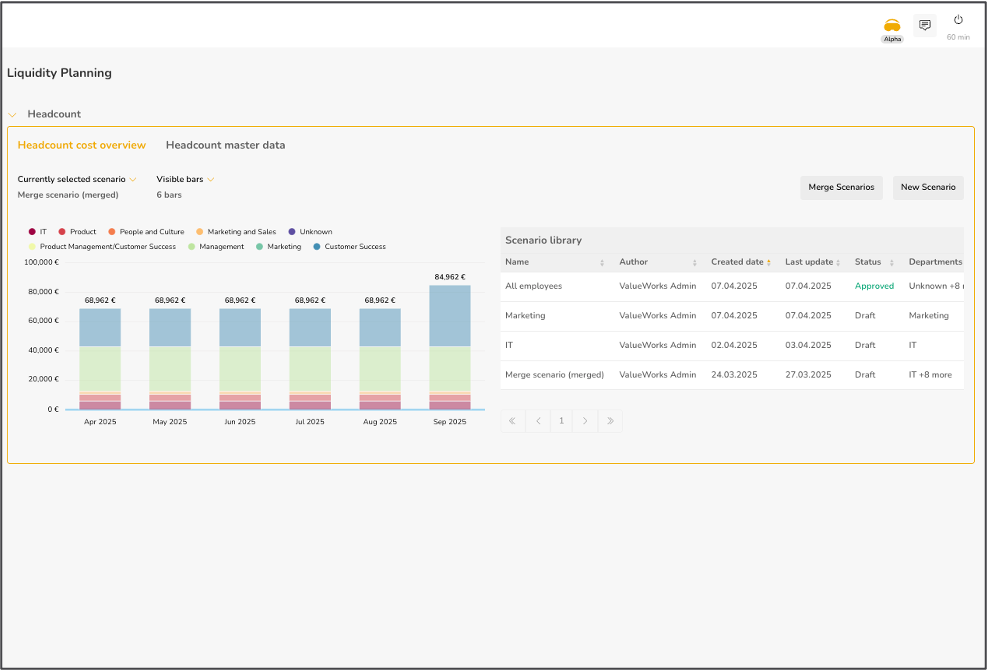Select the All employees scenario row
The height and width of the screenshot is (670, 988).
[534, 286]
